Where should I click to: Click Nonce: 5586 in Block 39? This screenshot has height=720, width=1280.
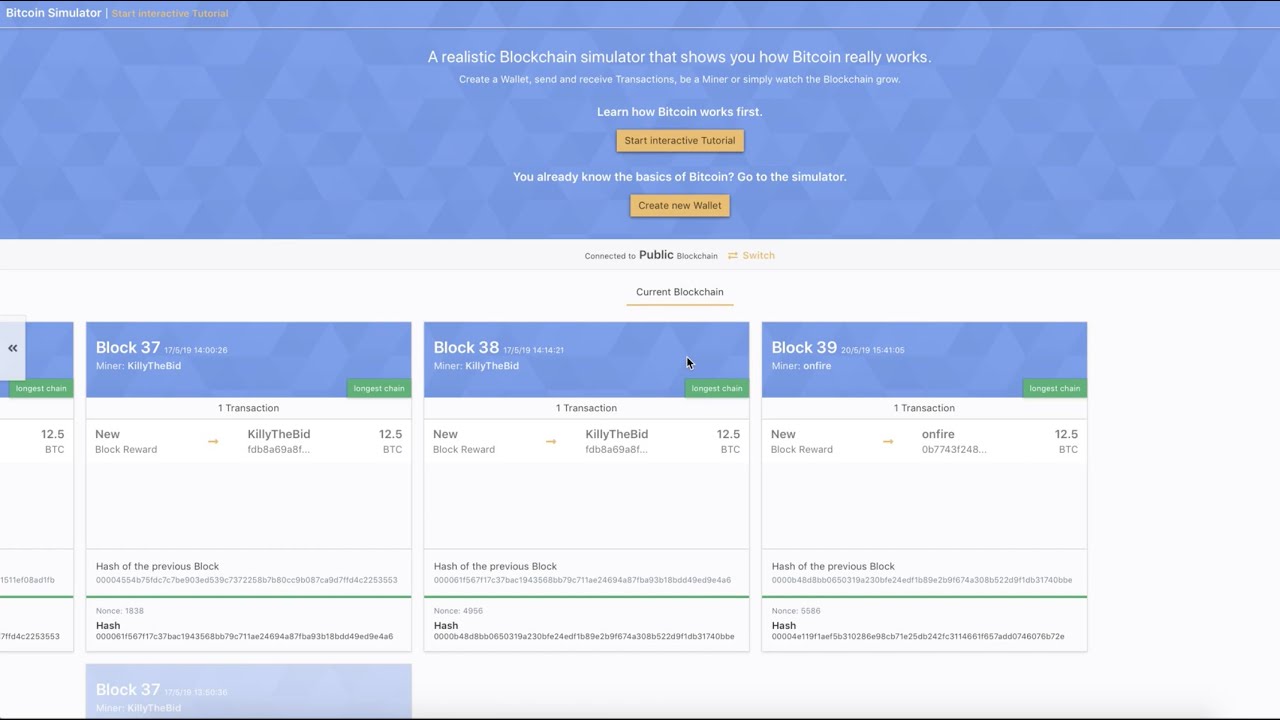pos(796,611)
